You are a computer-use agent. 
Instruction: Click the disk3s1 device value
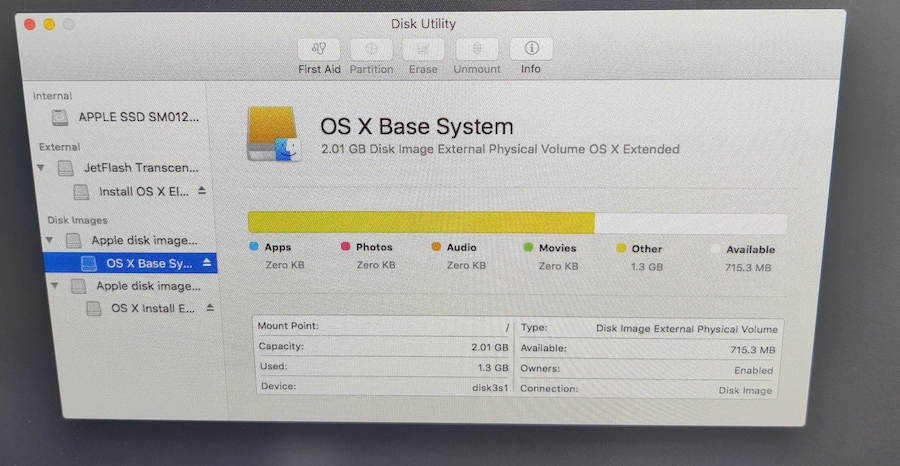click(x=490, y=387)
